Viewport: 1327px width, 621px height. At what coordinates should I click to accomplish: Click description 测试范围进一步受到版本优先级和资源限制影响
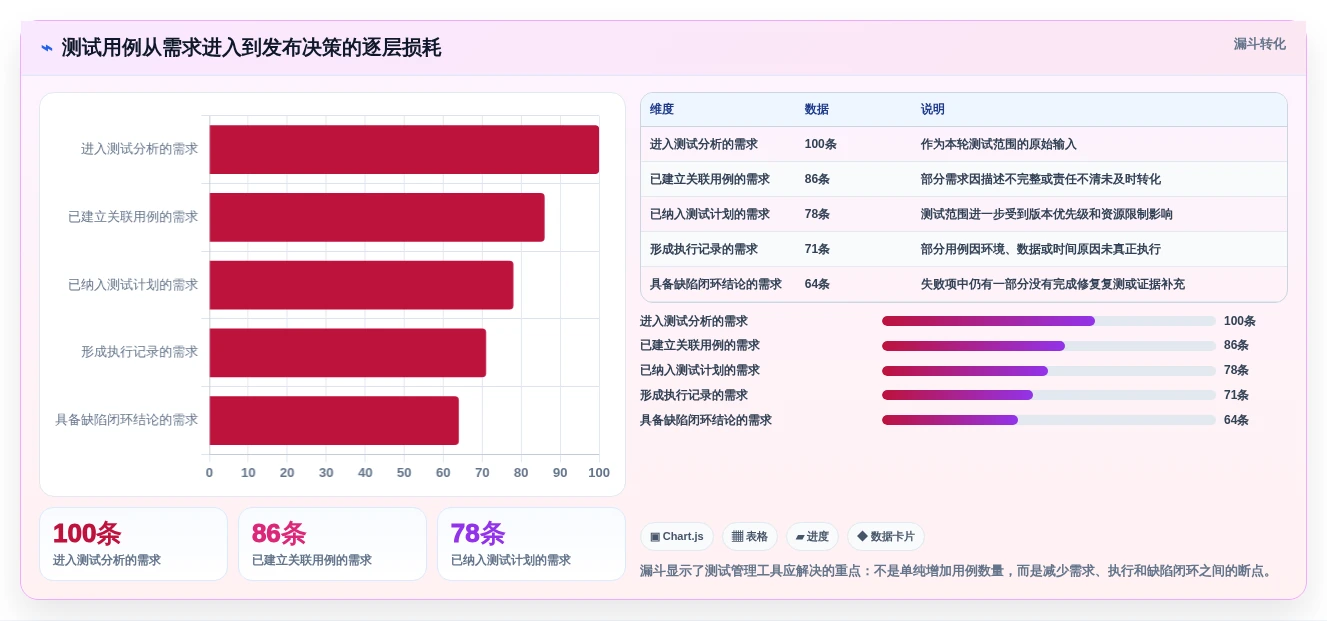1047,214
